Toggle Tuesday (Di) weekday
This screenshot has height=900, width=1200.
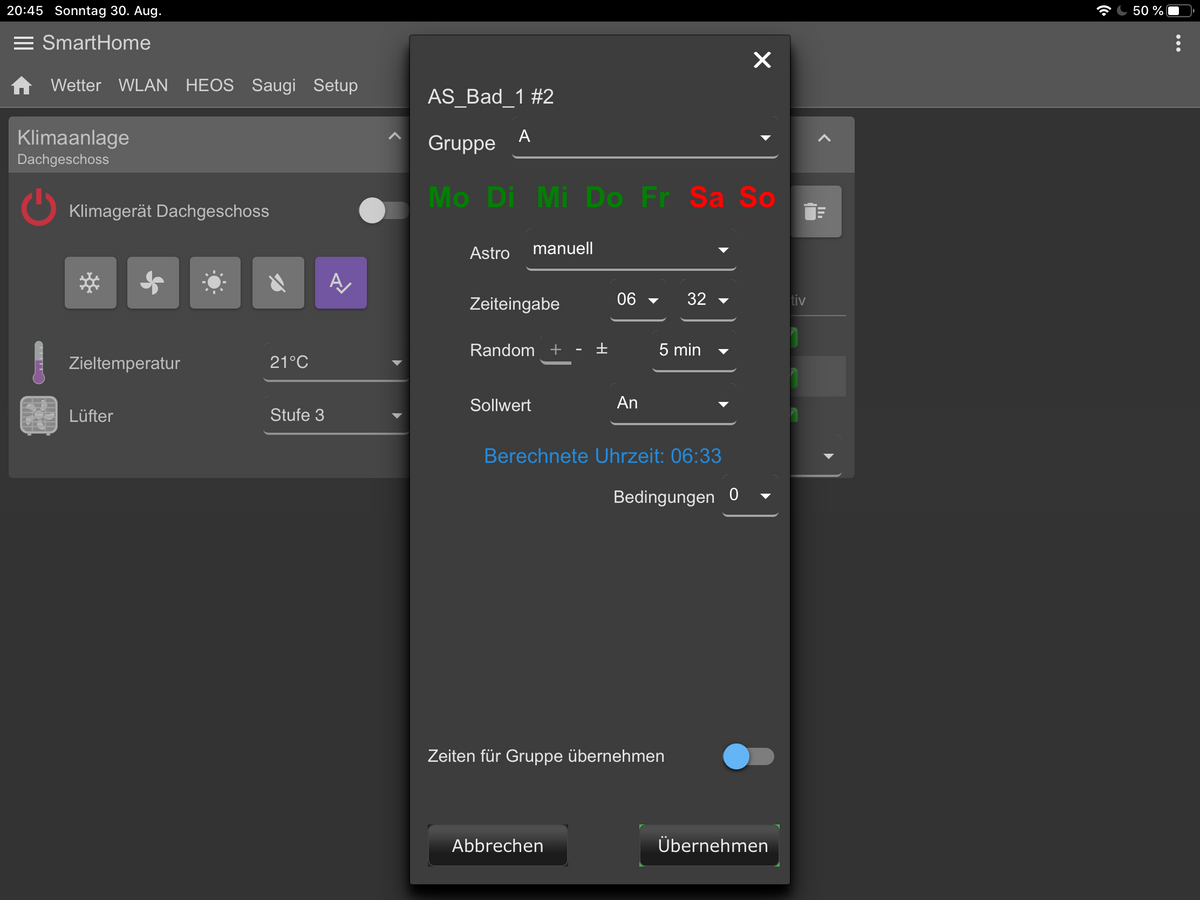(x=501, y=198)
